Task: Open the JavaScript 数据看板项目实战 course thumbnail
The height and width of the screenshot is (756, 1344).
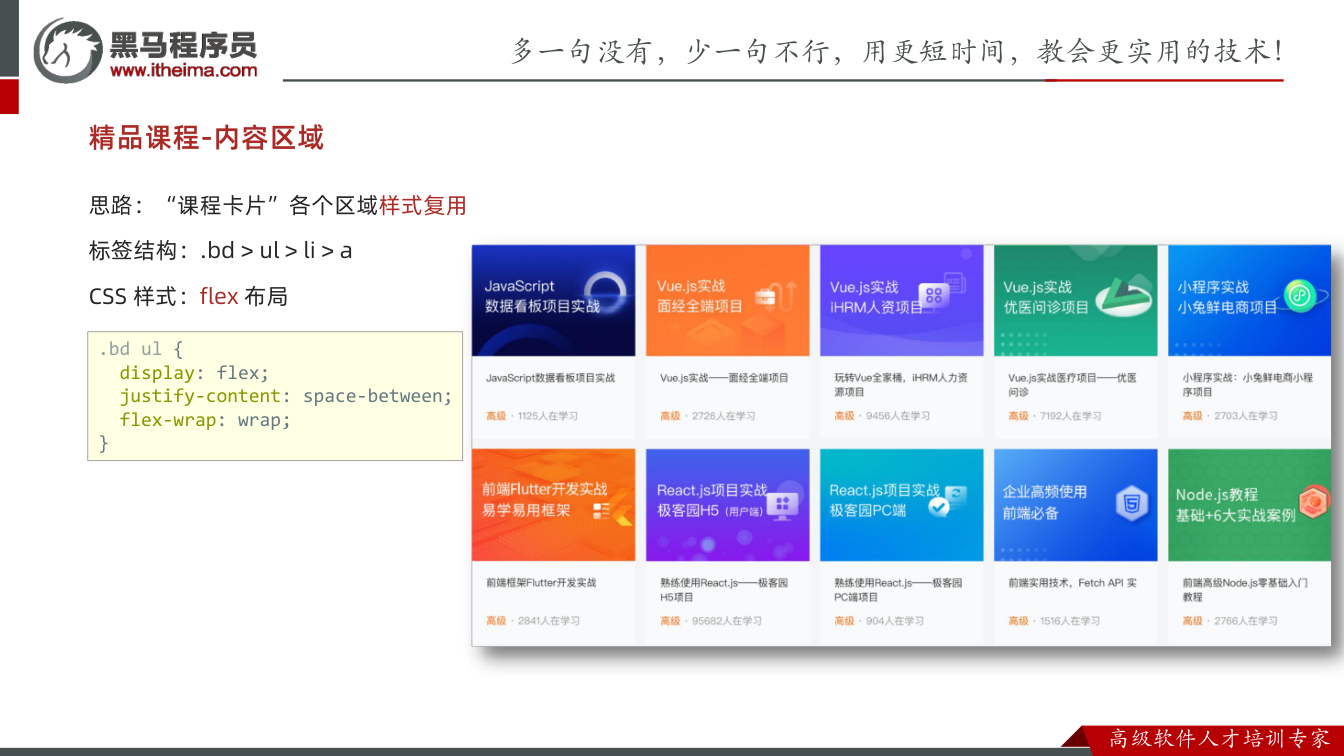Action: click(554, 300)
